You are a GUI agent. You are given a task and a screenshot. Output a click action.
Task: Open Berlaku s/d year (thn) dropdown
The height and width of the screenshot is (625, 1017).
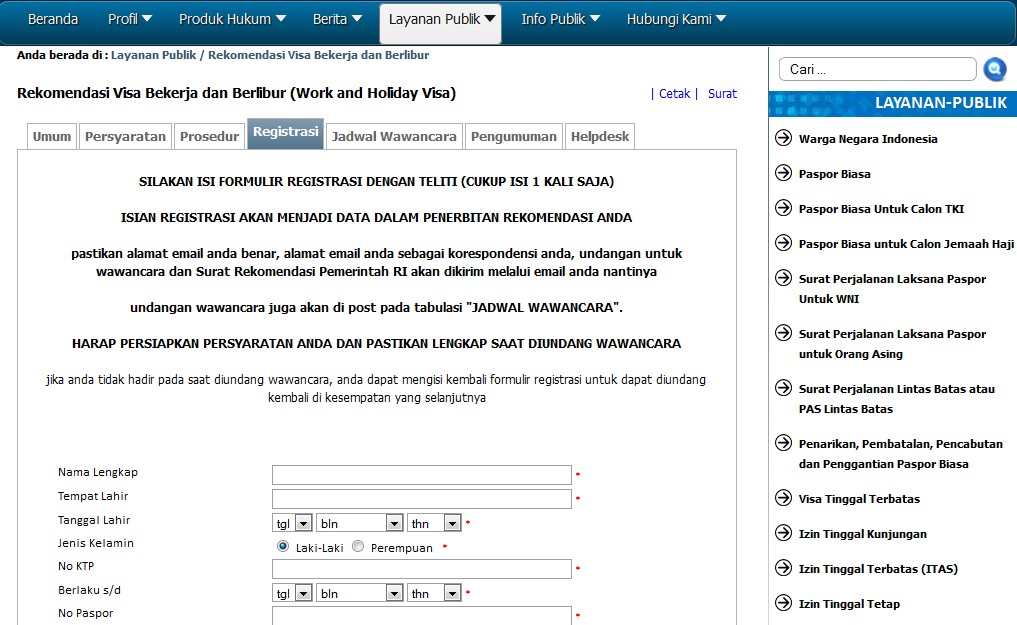coord(434,593)
